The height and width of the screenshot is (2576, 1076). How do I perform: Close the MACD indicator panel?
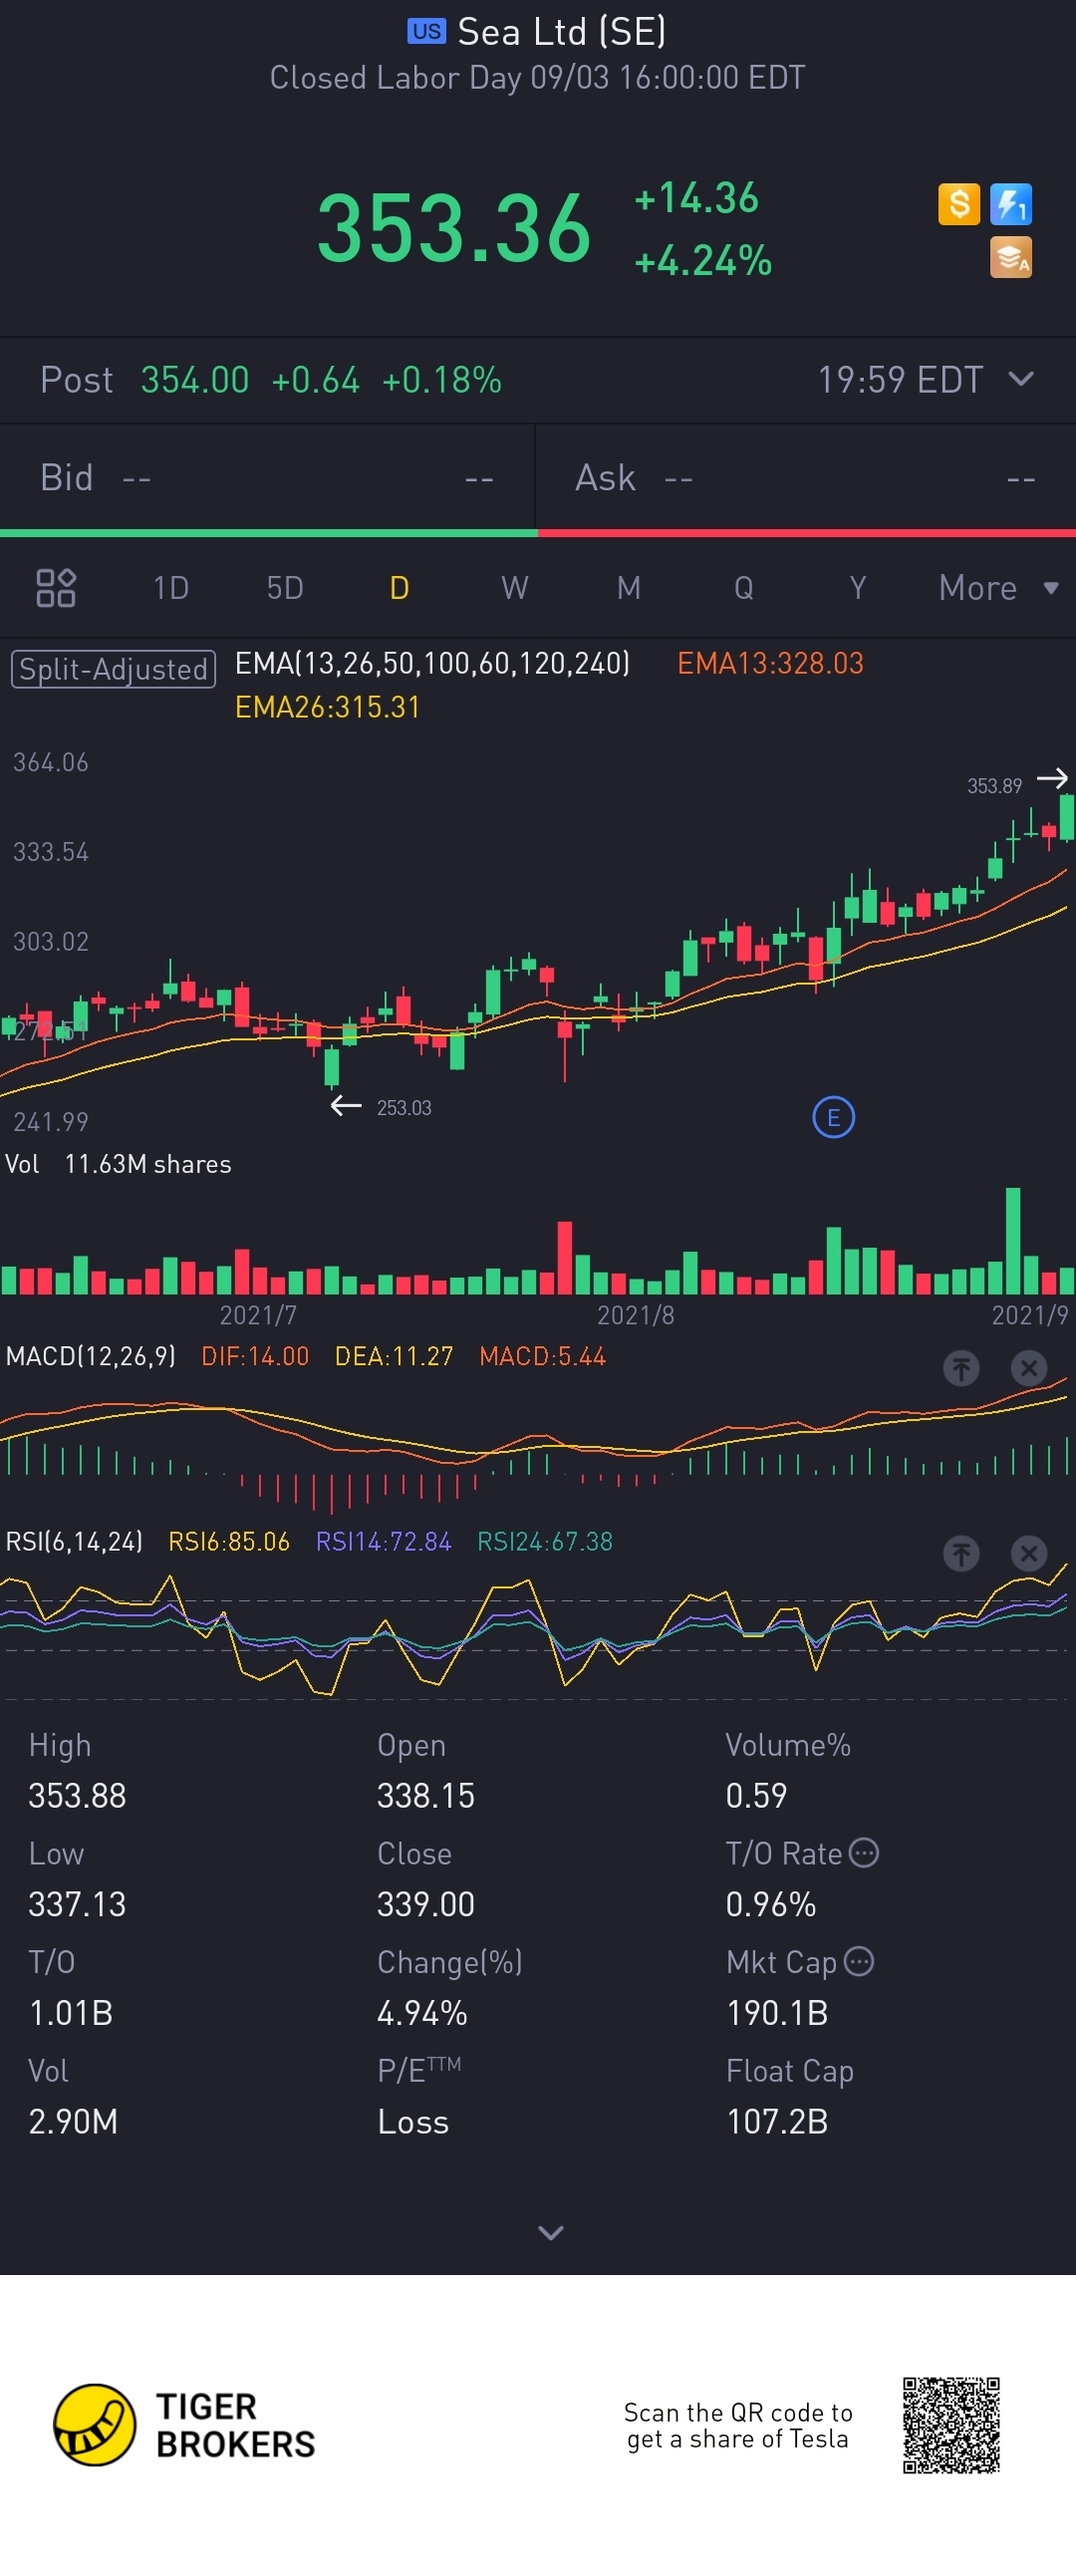point(1028,1368)
